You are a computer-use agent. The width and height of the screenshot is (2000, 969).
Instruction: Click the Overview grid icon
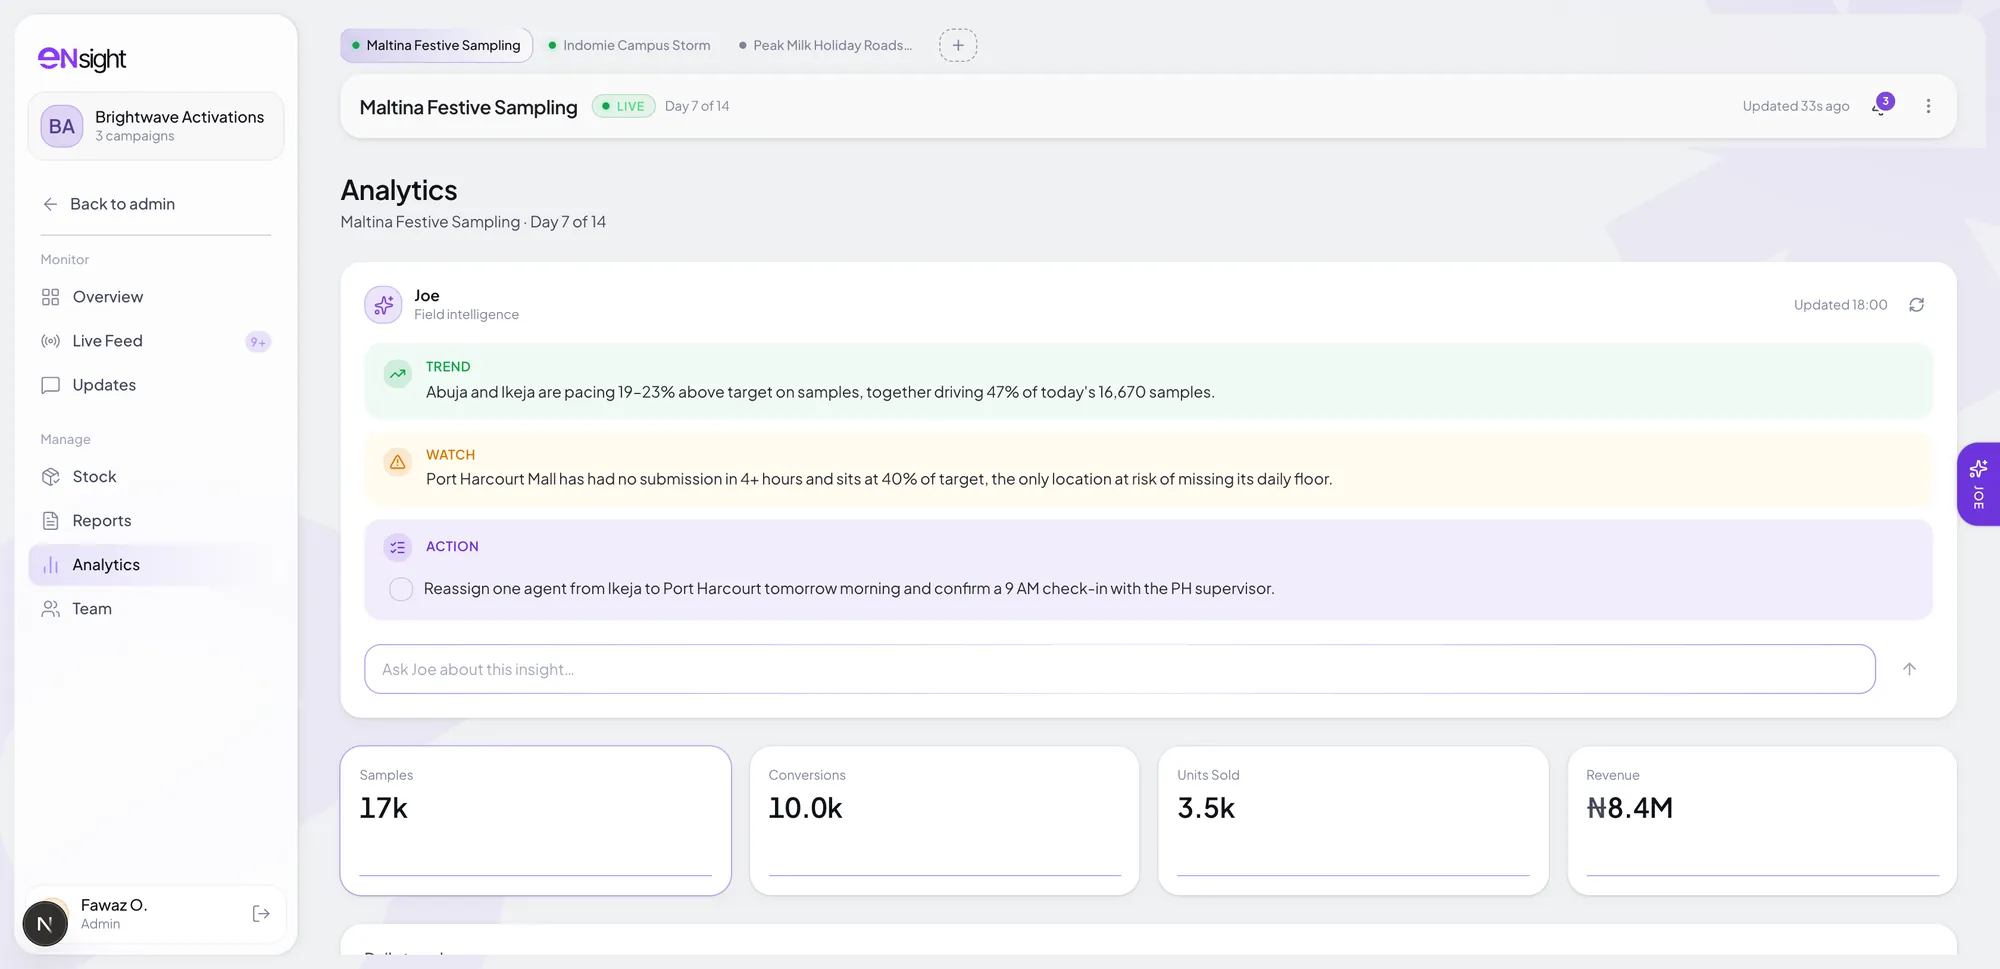click(x=51, y=297)
